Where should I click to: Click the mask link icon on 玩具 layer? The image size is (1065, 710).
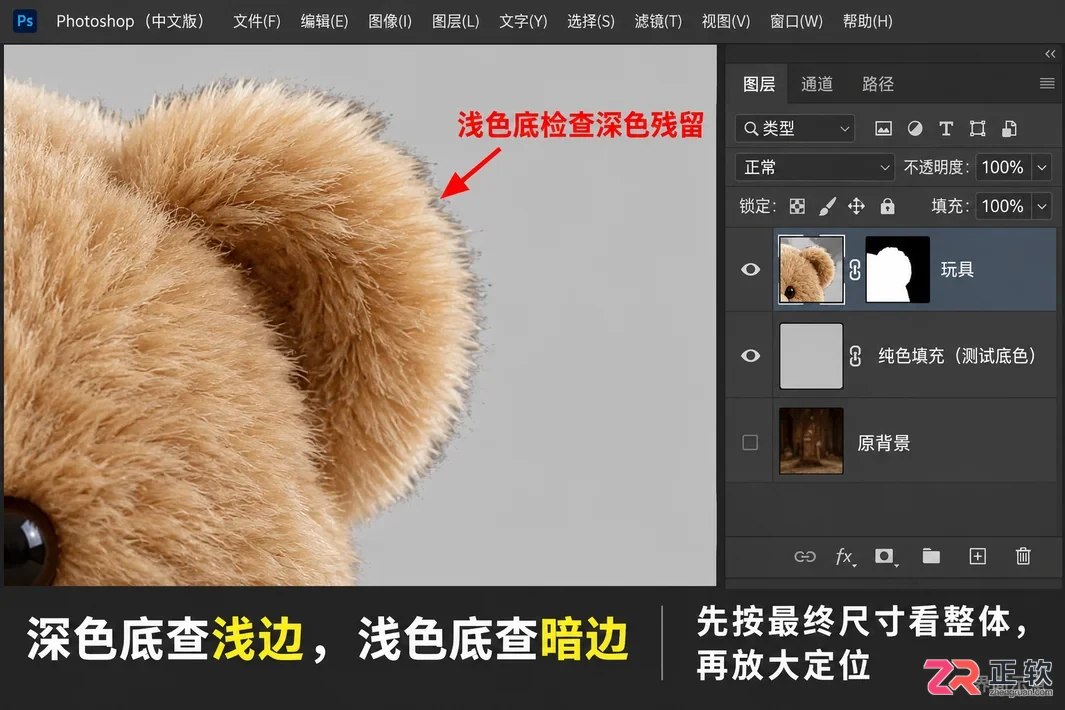855,270
